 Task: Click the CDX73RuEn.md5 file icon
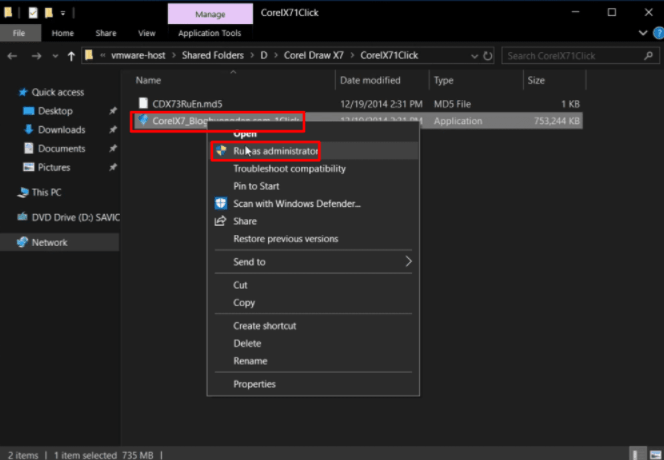(144, 103)
